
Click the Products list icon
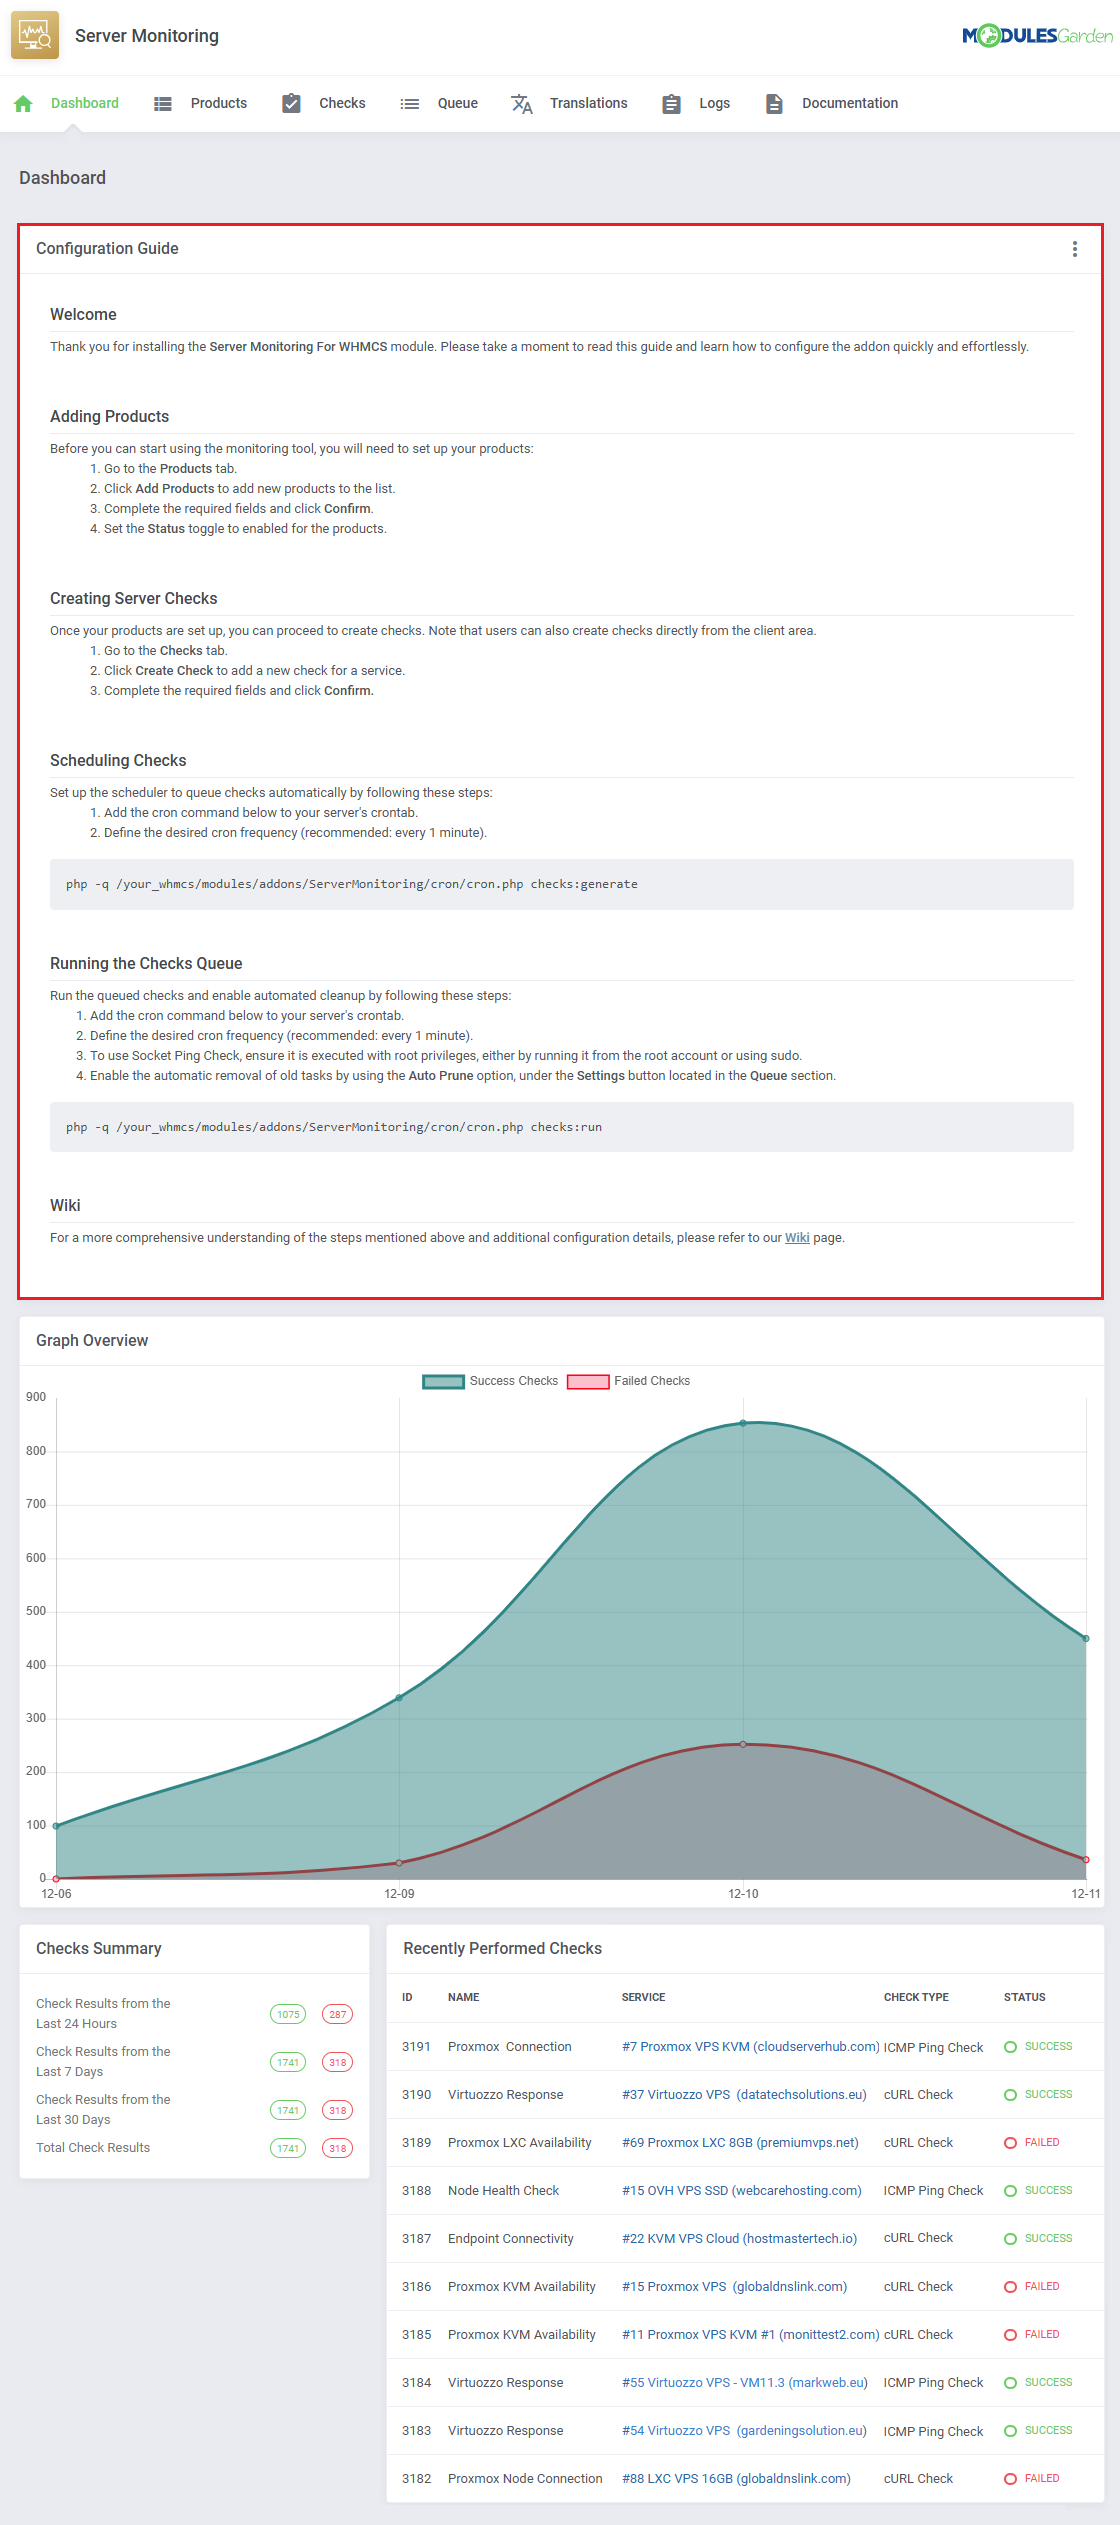pos(163,103)
